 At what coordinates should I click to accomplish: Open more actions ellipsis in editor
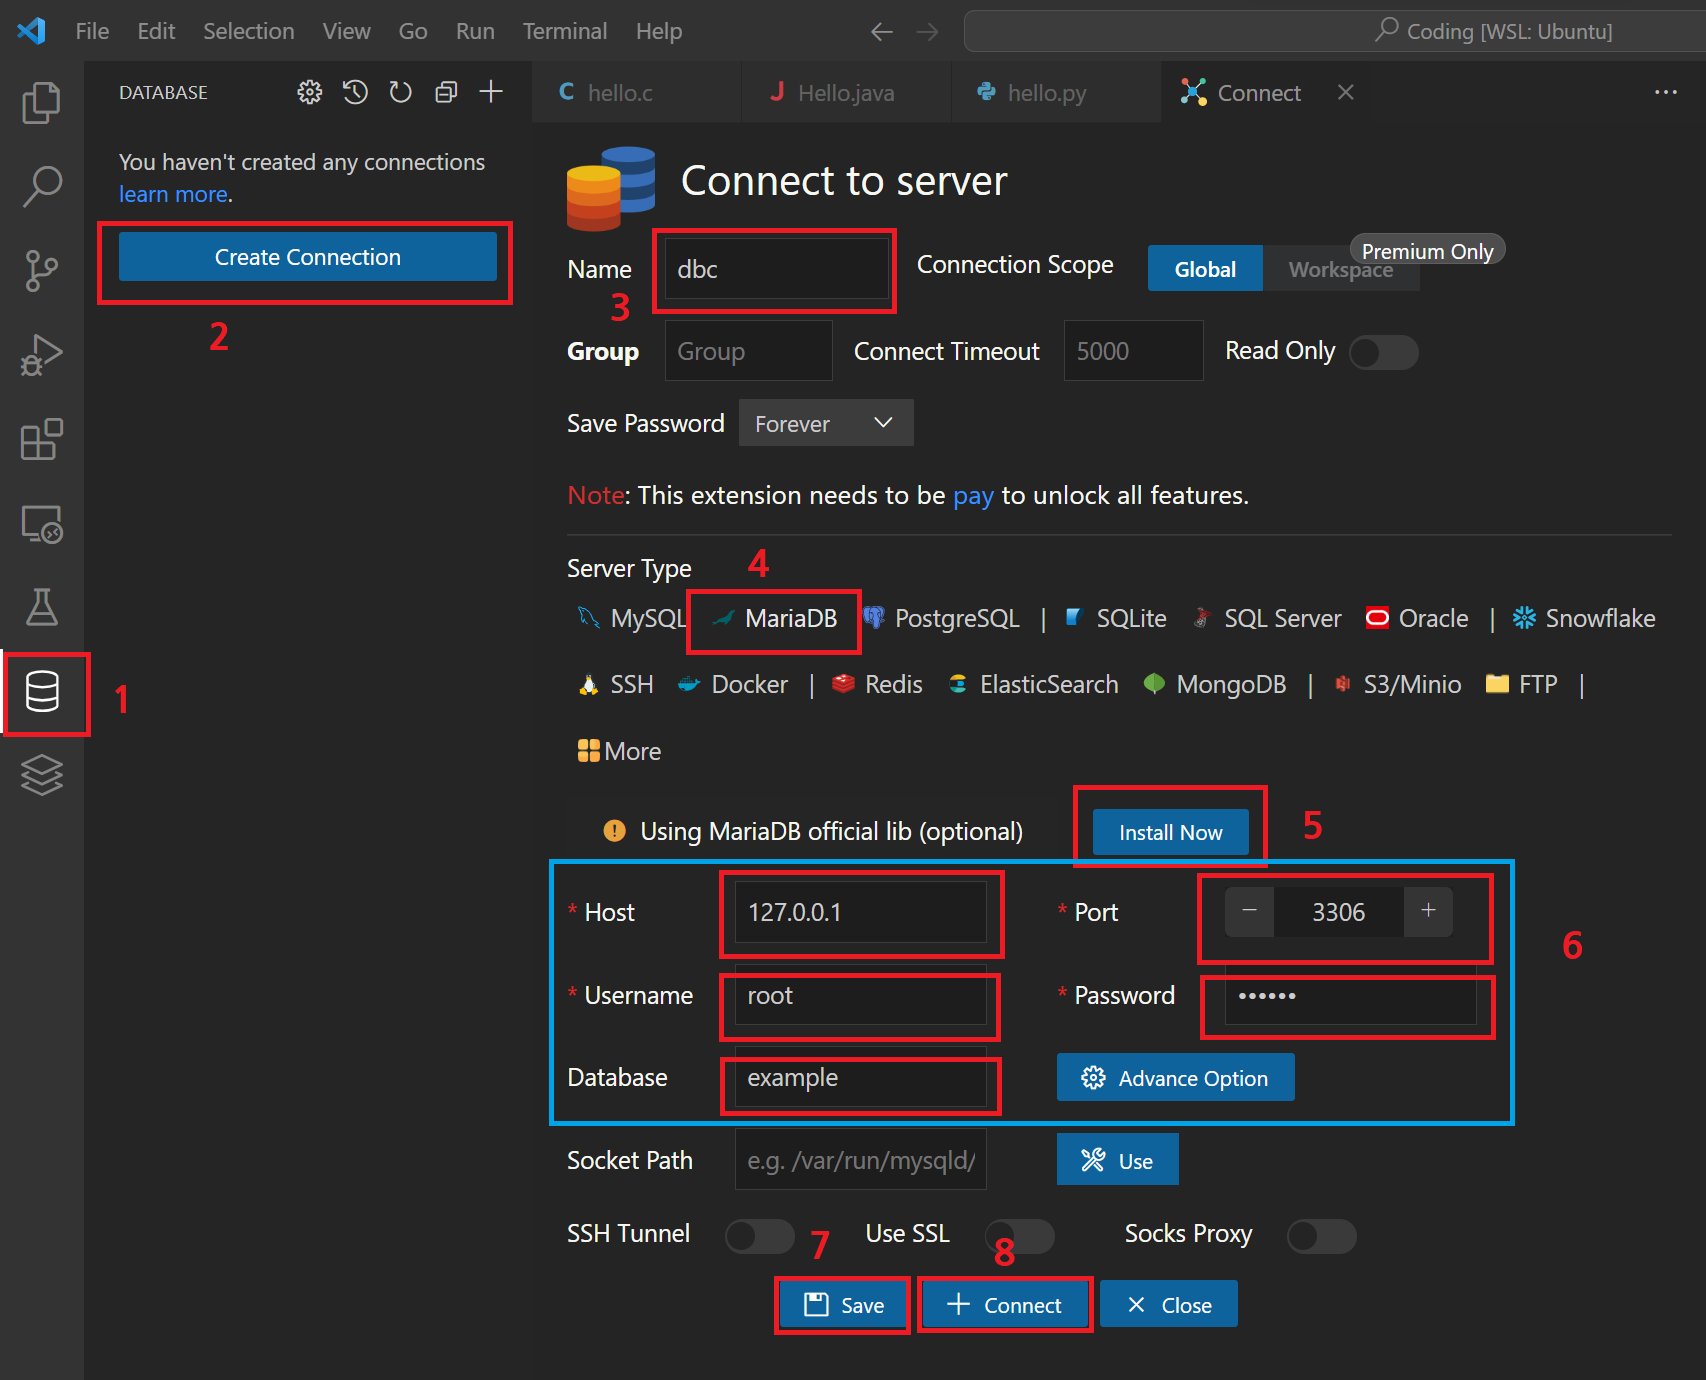click(x=1666, y=92)
